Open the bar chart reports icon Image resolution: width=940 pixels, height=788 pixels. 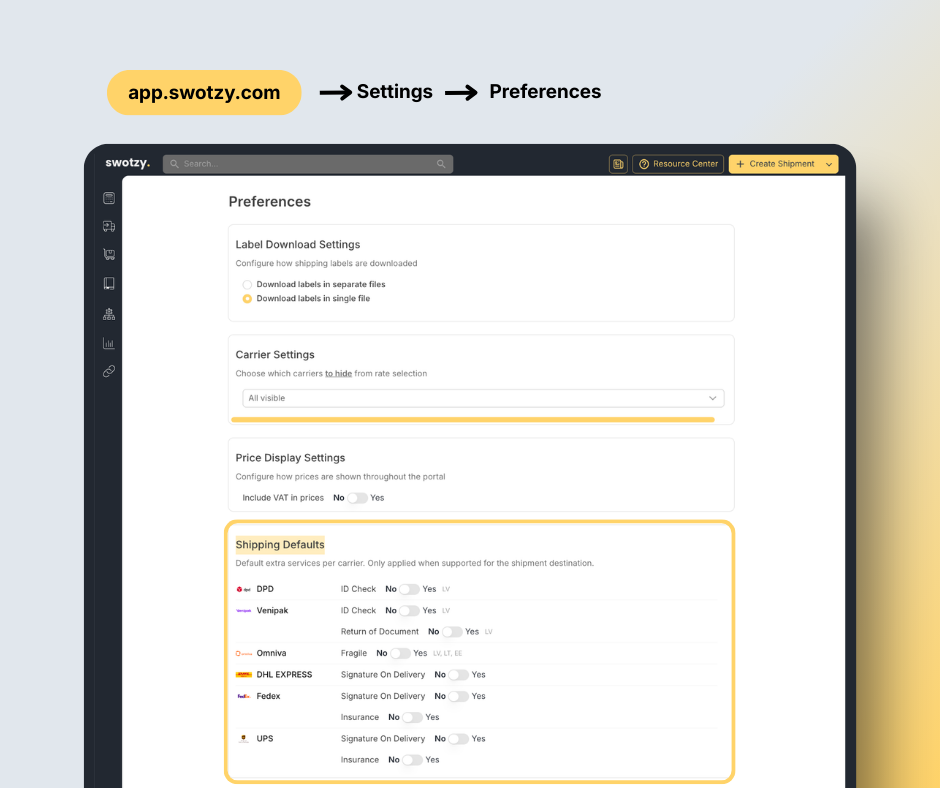click(x=109, y=343)
